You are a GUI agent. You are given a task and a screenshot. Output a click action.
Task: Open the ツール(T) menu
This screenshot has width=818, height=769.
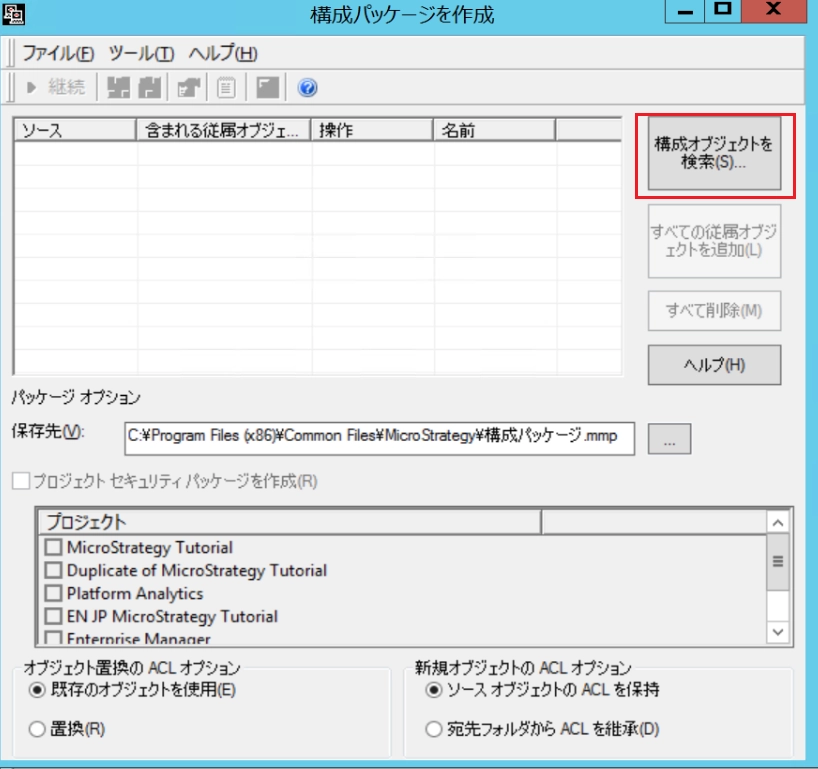tap(141, 53)
